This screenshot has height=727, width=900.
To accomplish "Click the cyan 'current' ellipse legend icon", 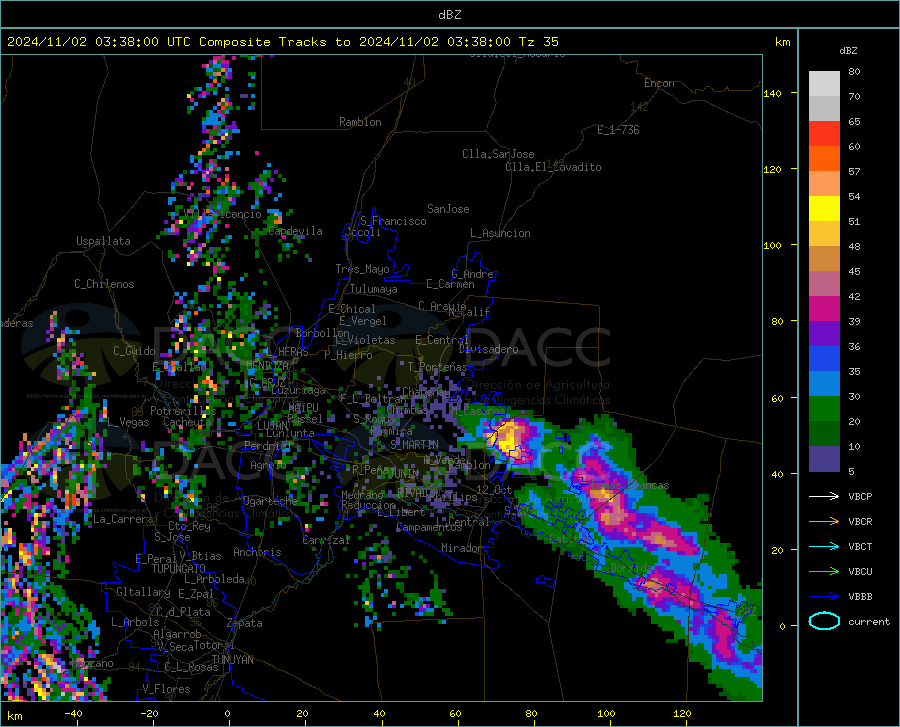I will point(824,621).
